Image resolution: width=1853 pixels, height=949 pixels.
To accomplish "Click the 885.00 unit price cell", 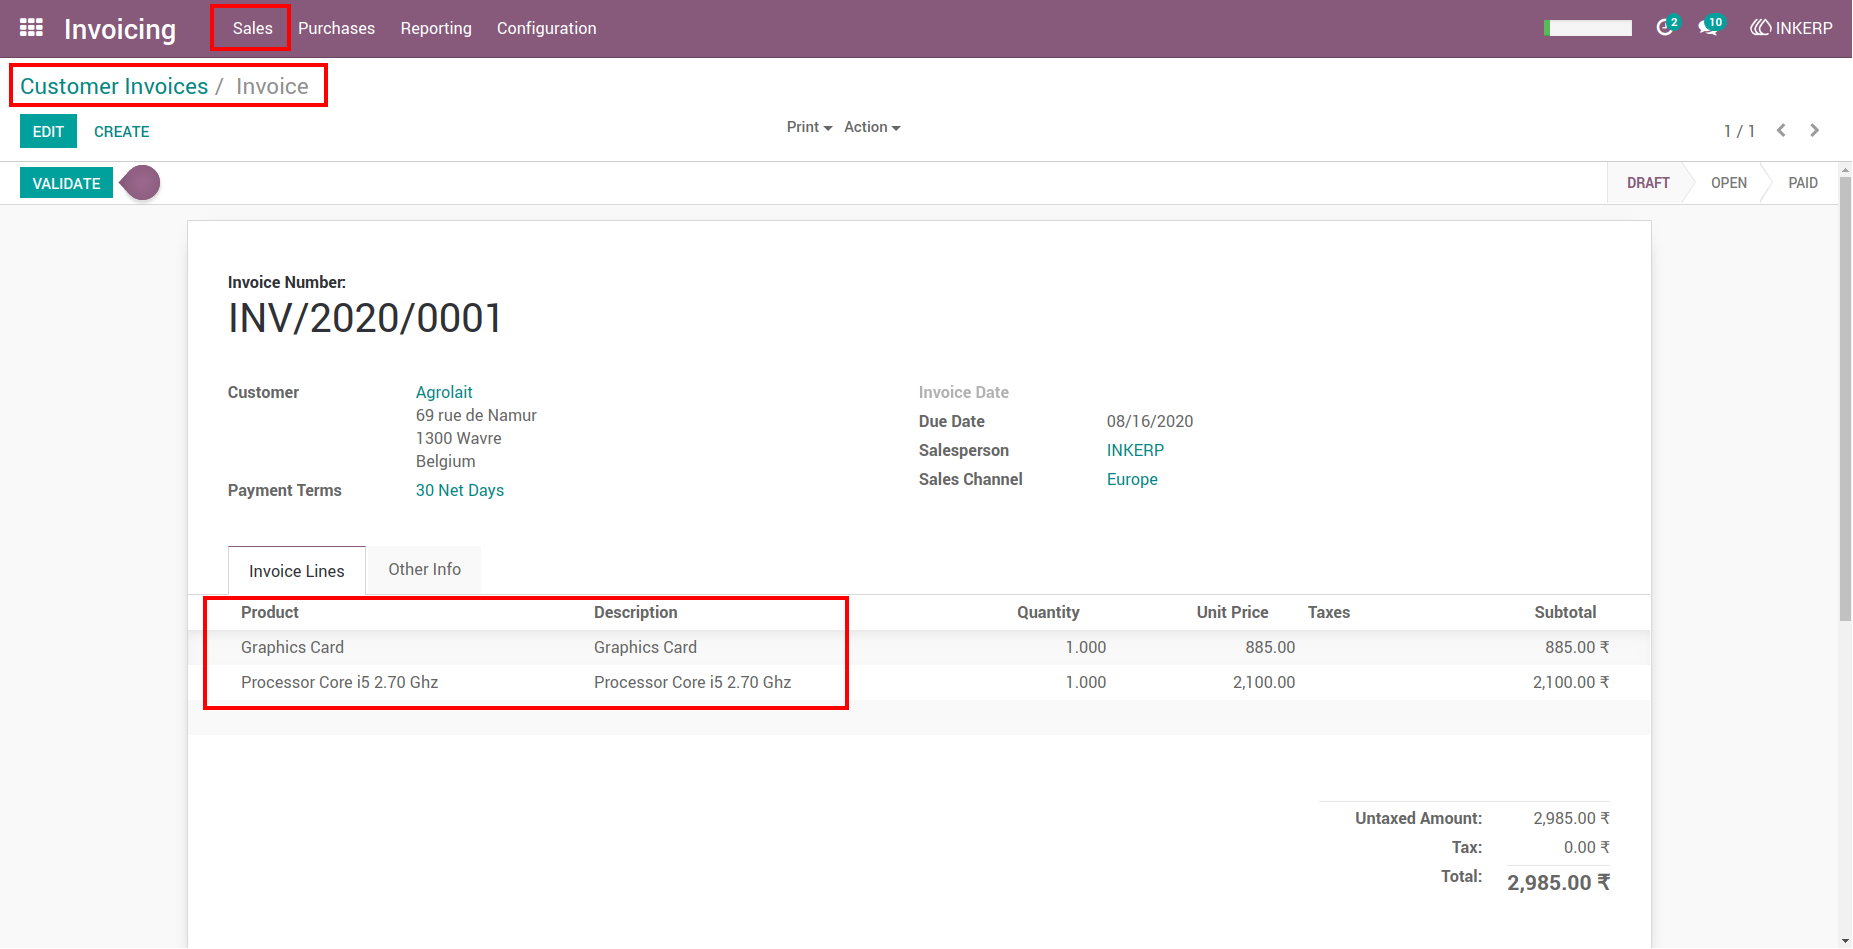I will pos(1270,647).
